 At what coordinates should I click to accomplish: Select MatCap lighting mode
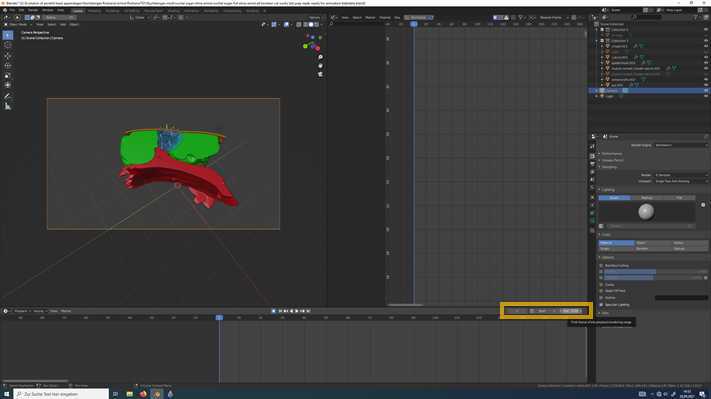tap(647, 198)
